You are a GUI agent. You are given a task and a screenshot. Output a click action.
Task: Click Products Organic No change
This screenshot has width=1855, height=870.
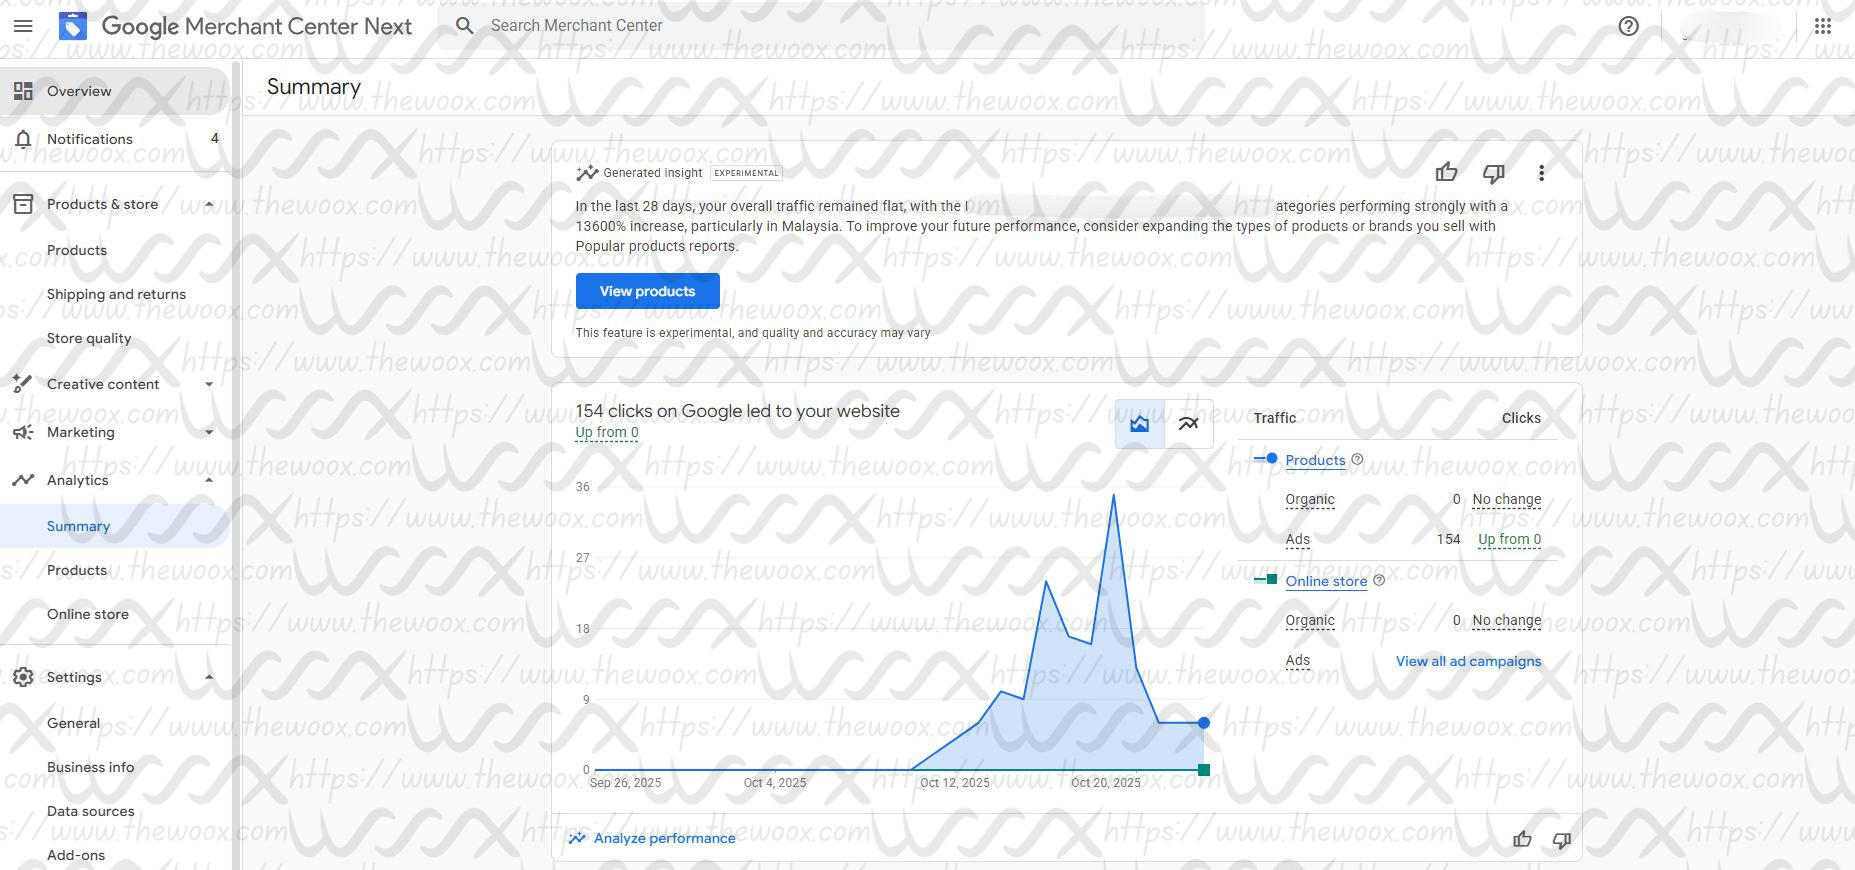[1506, 499]
